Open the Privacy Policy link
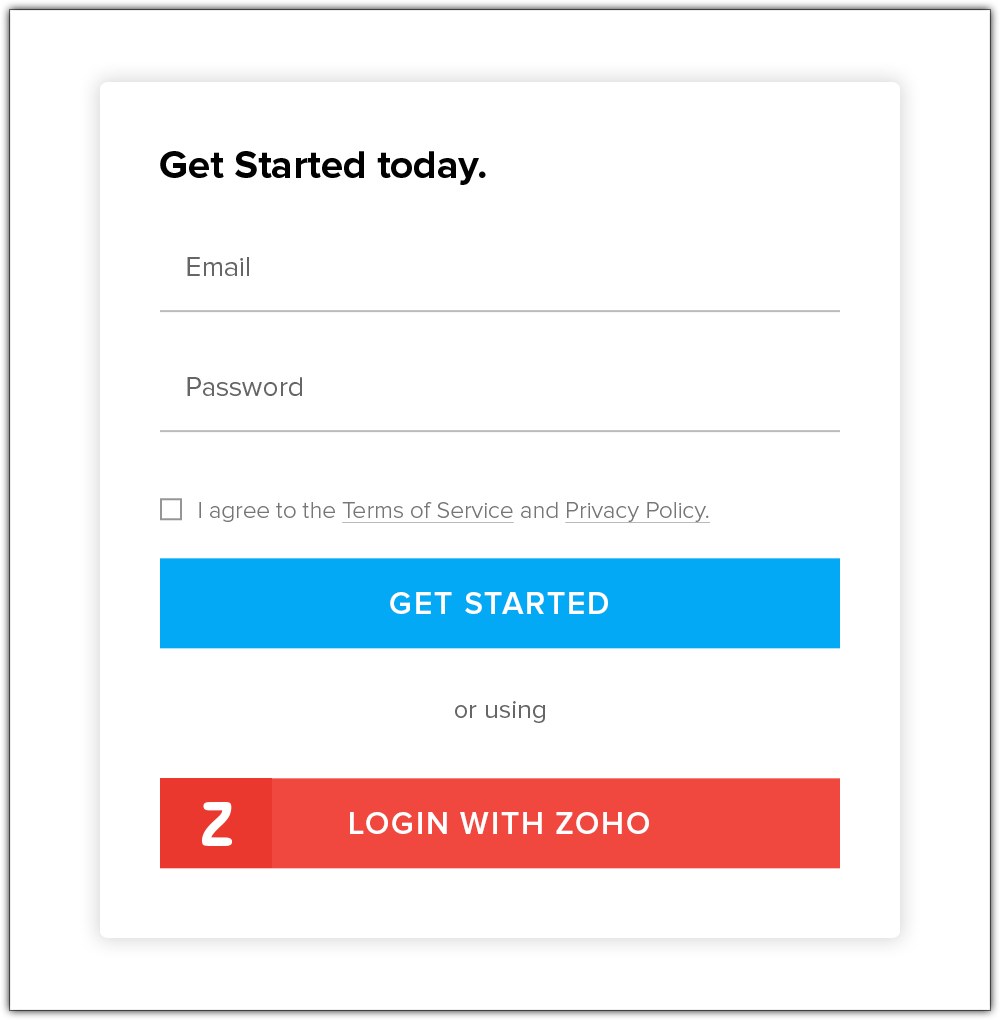The width and height of the screenshot is (1000, 1020). click(637, 510)
